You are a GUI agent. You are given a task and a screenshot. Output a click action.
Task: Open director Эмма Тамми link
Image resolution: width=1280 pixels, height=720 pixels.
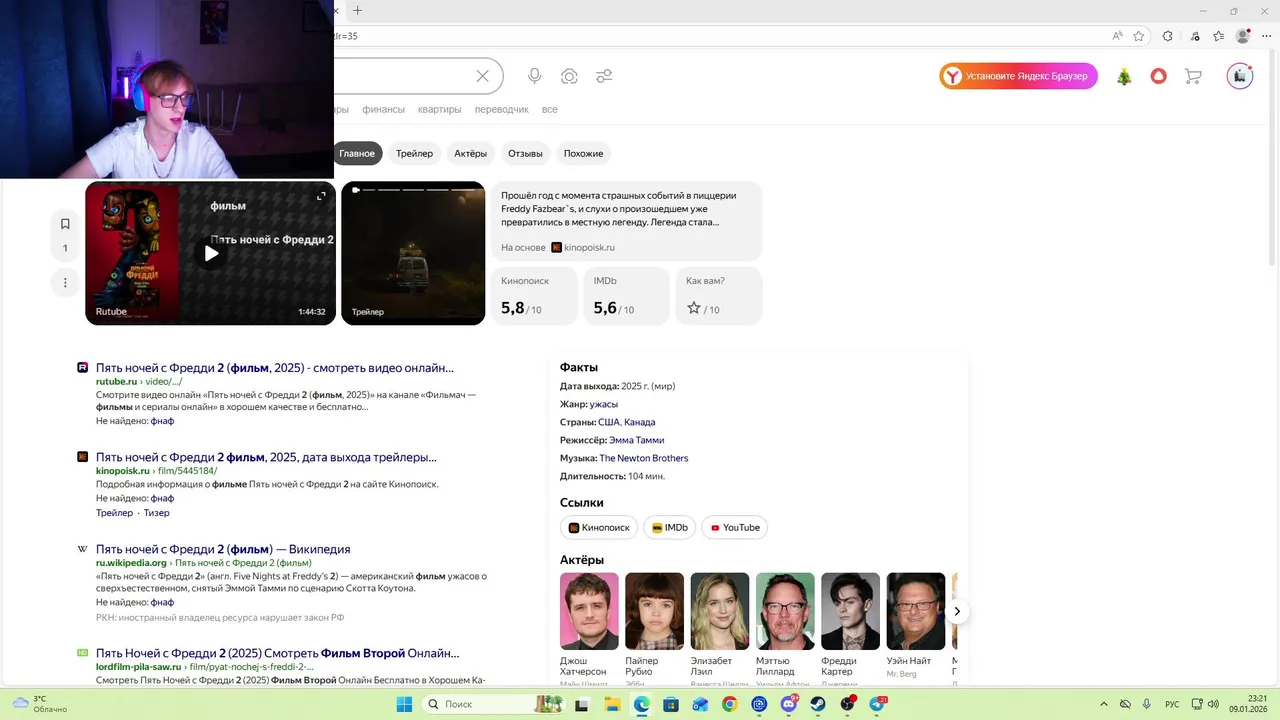pyautogui.click(x=637, y=440)
